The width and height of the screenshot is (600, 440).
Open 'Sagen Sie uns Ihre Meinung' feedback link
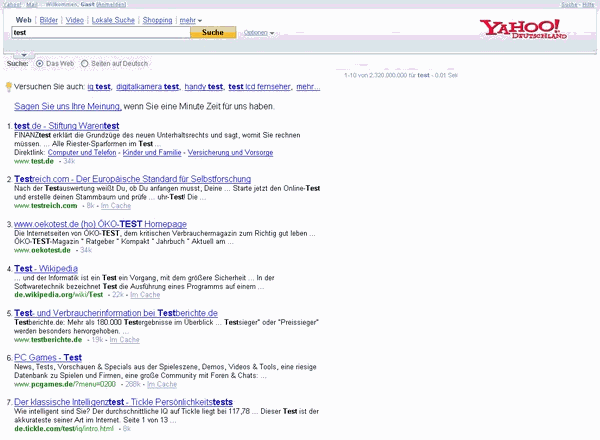pos(68,106)
